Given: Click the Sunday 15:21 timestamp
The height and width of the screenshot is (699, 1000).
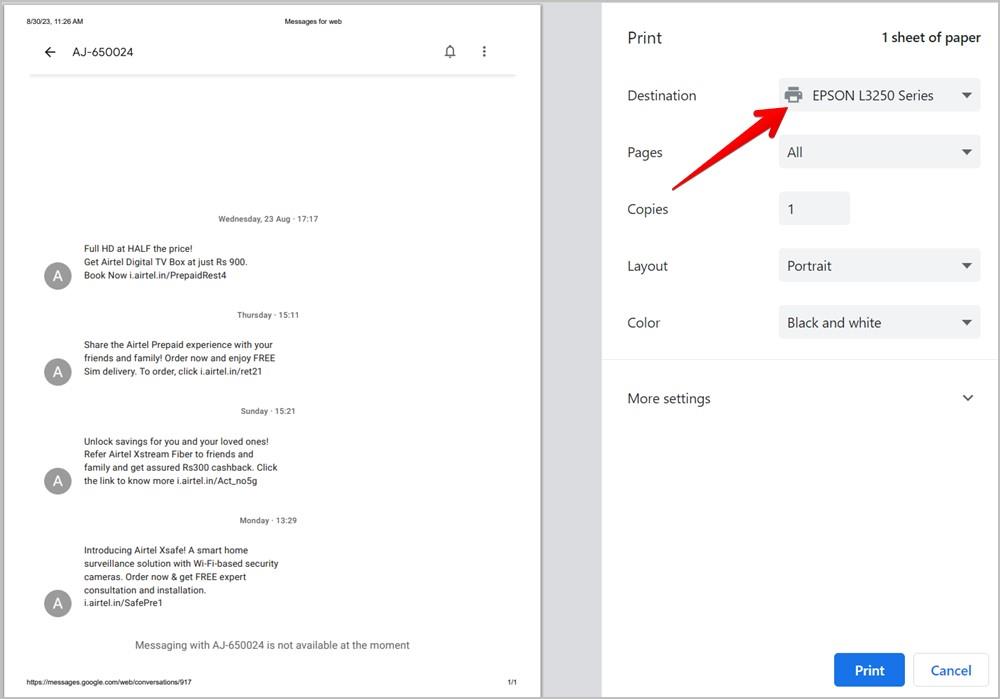Looking at the screenshot, I should pos(268,411).
